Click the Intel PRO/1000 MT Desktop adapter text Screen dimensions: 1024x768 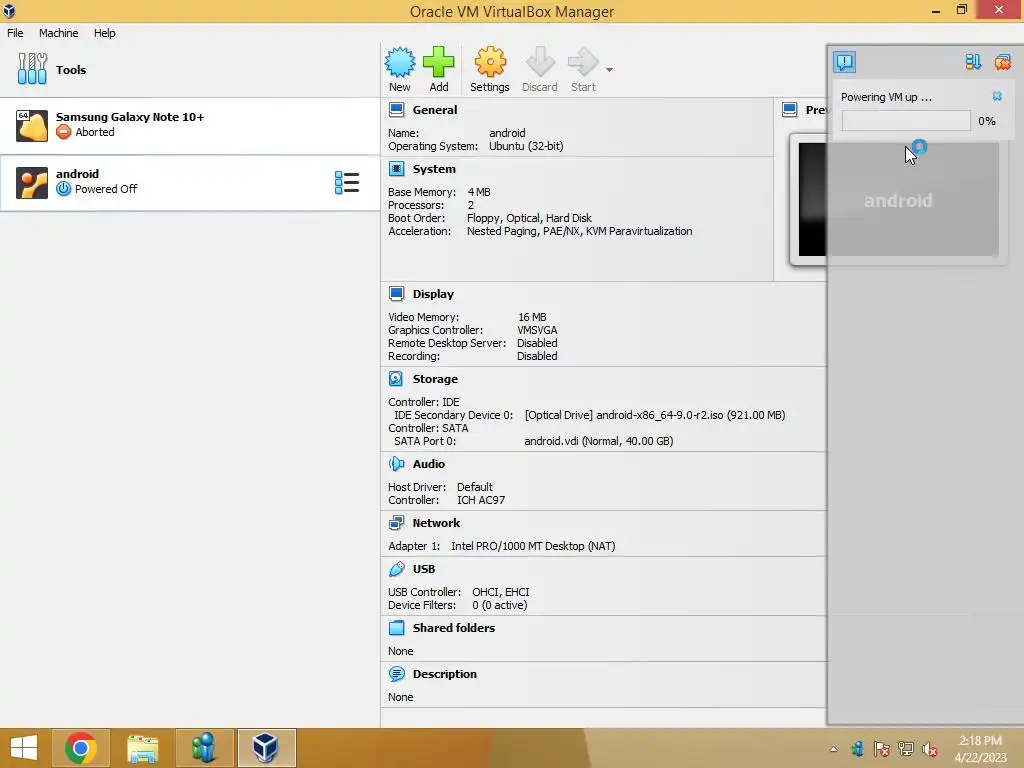pyautogui.click(x=533, y=546)
